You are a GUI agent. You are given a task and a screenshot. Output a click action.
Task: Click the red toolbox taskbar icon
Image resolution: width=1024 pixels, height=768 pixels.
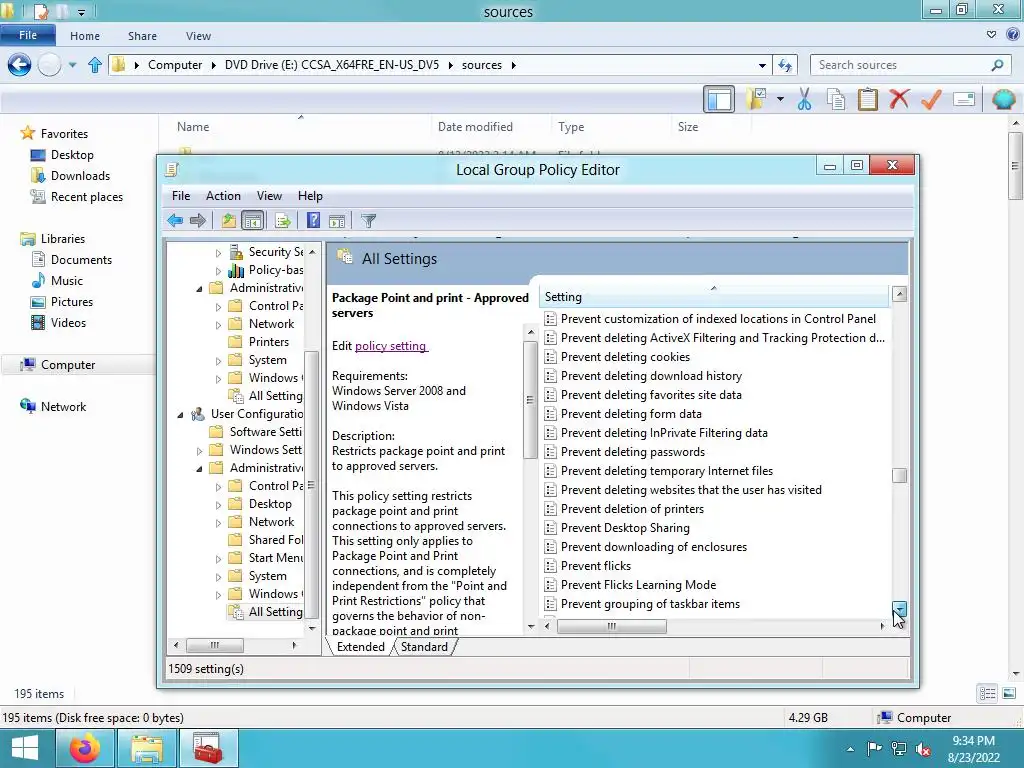(x=208, y=748)
